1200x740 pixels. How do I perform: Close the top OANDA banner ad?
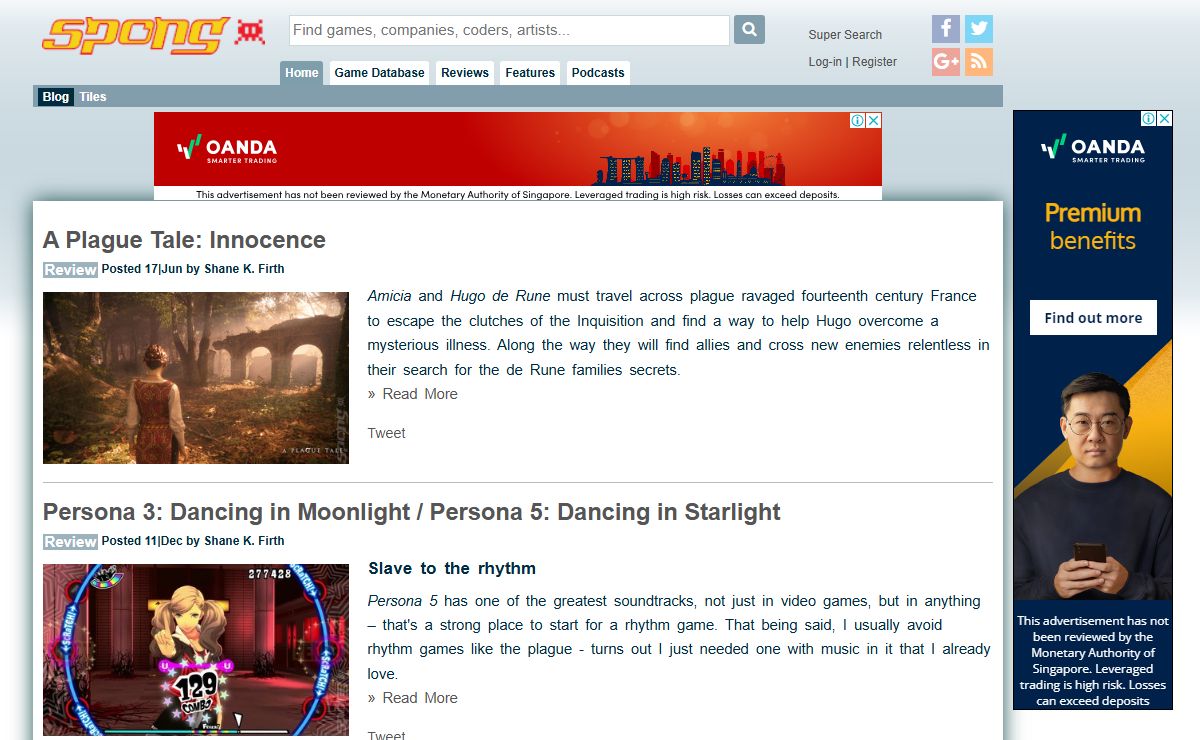coord(874,120)
